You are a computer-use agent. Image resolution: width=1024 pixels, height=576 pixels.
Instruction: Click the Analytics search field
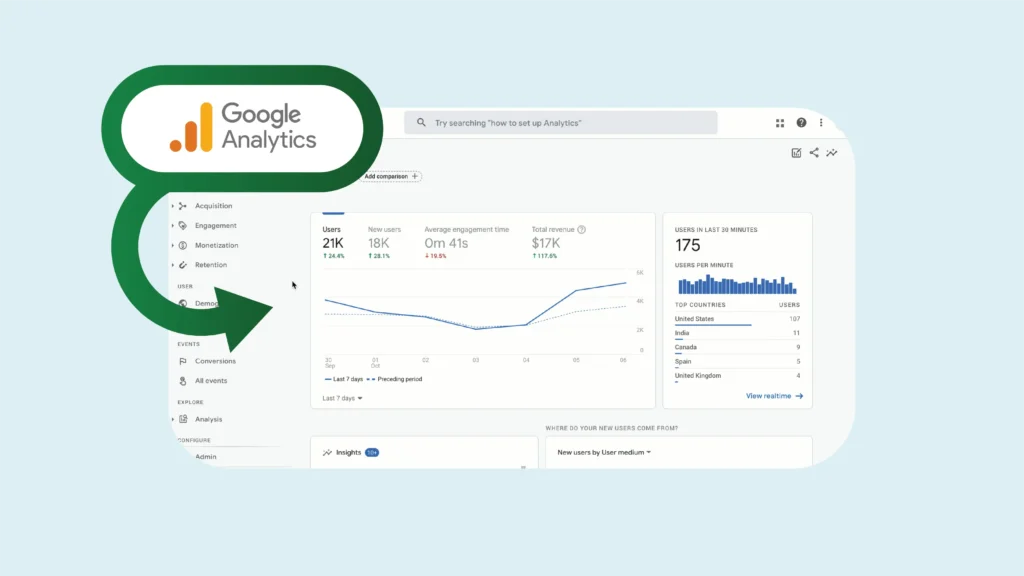point(560,123)
